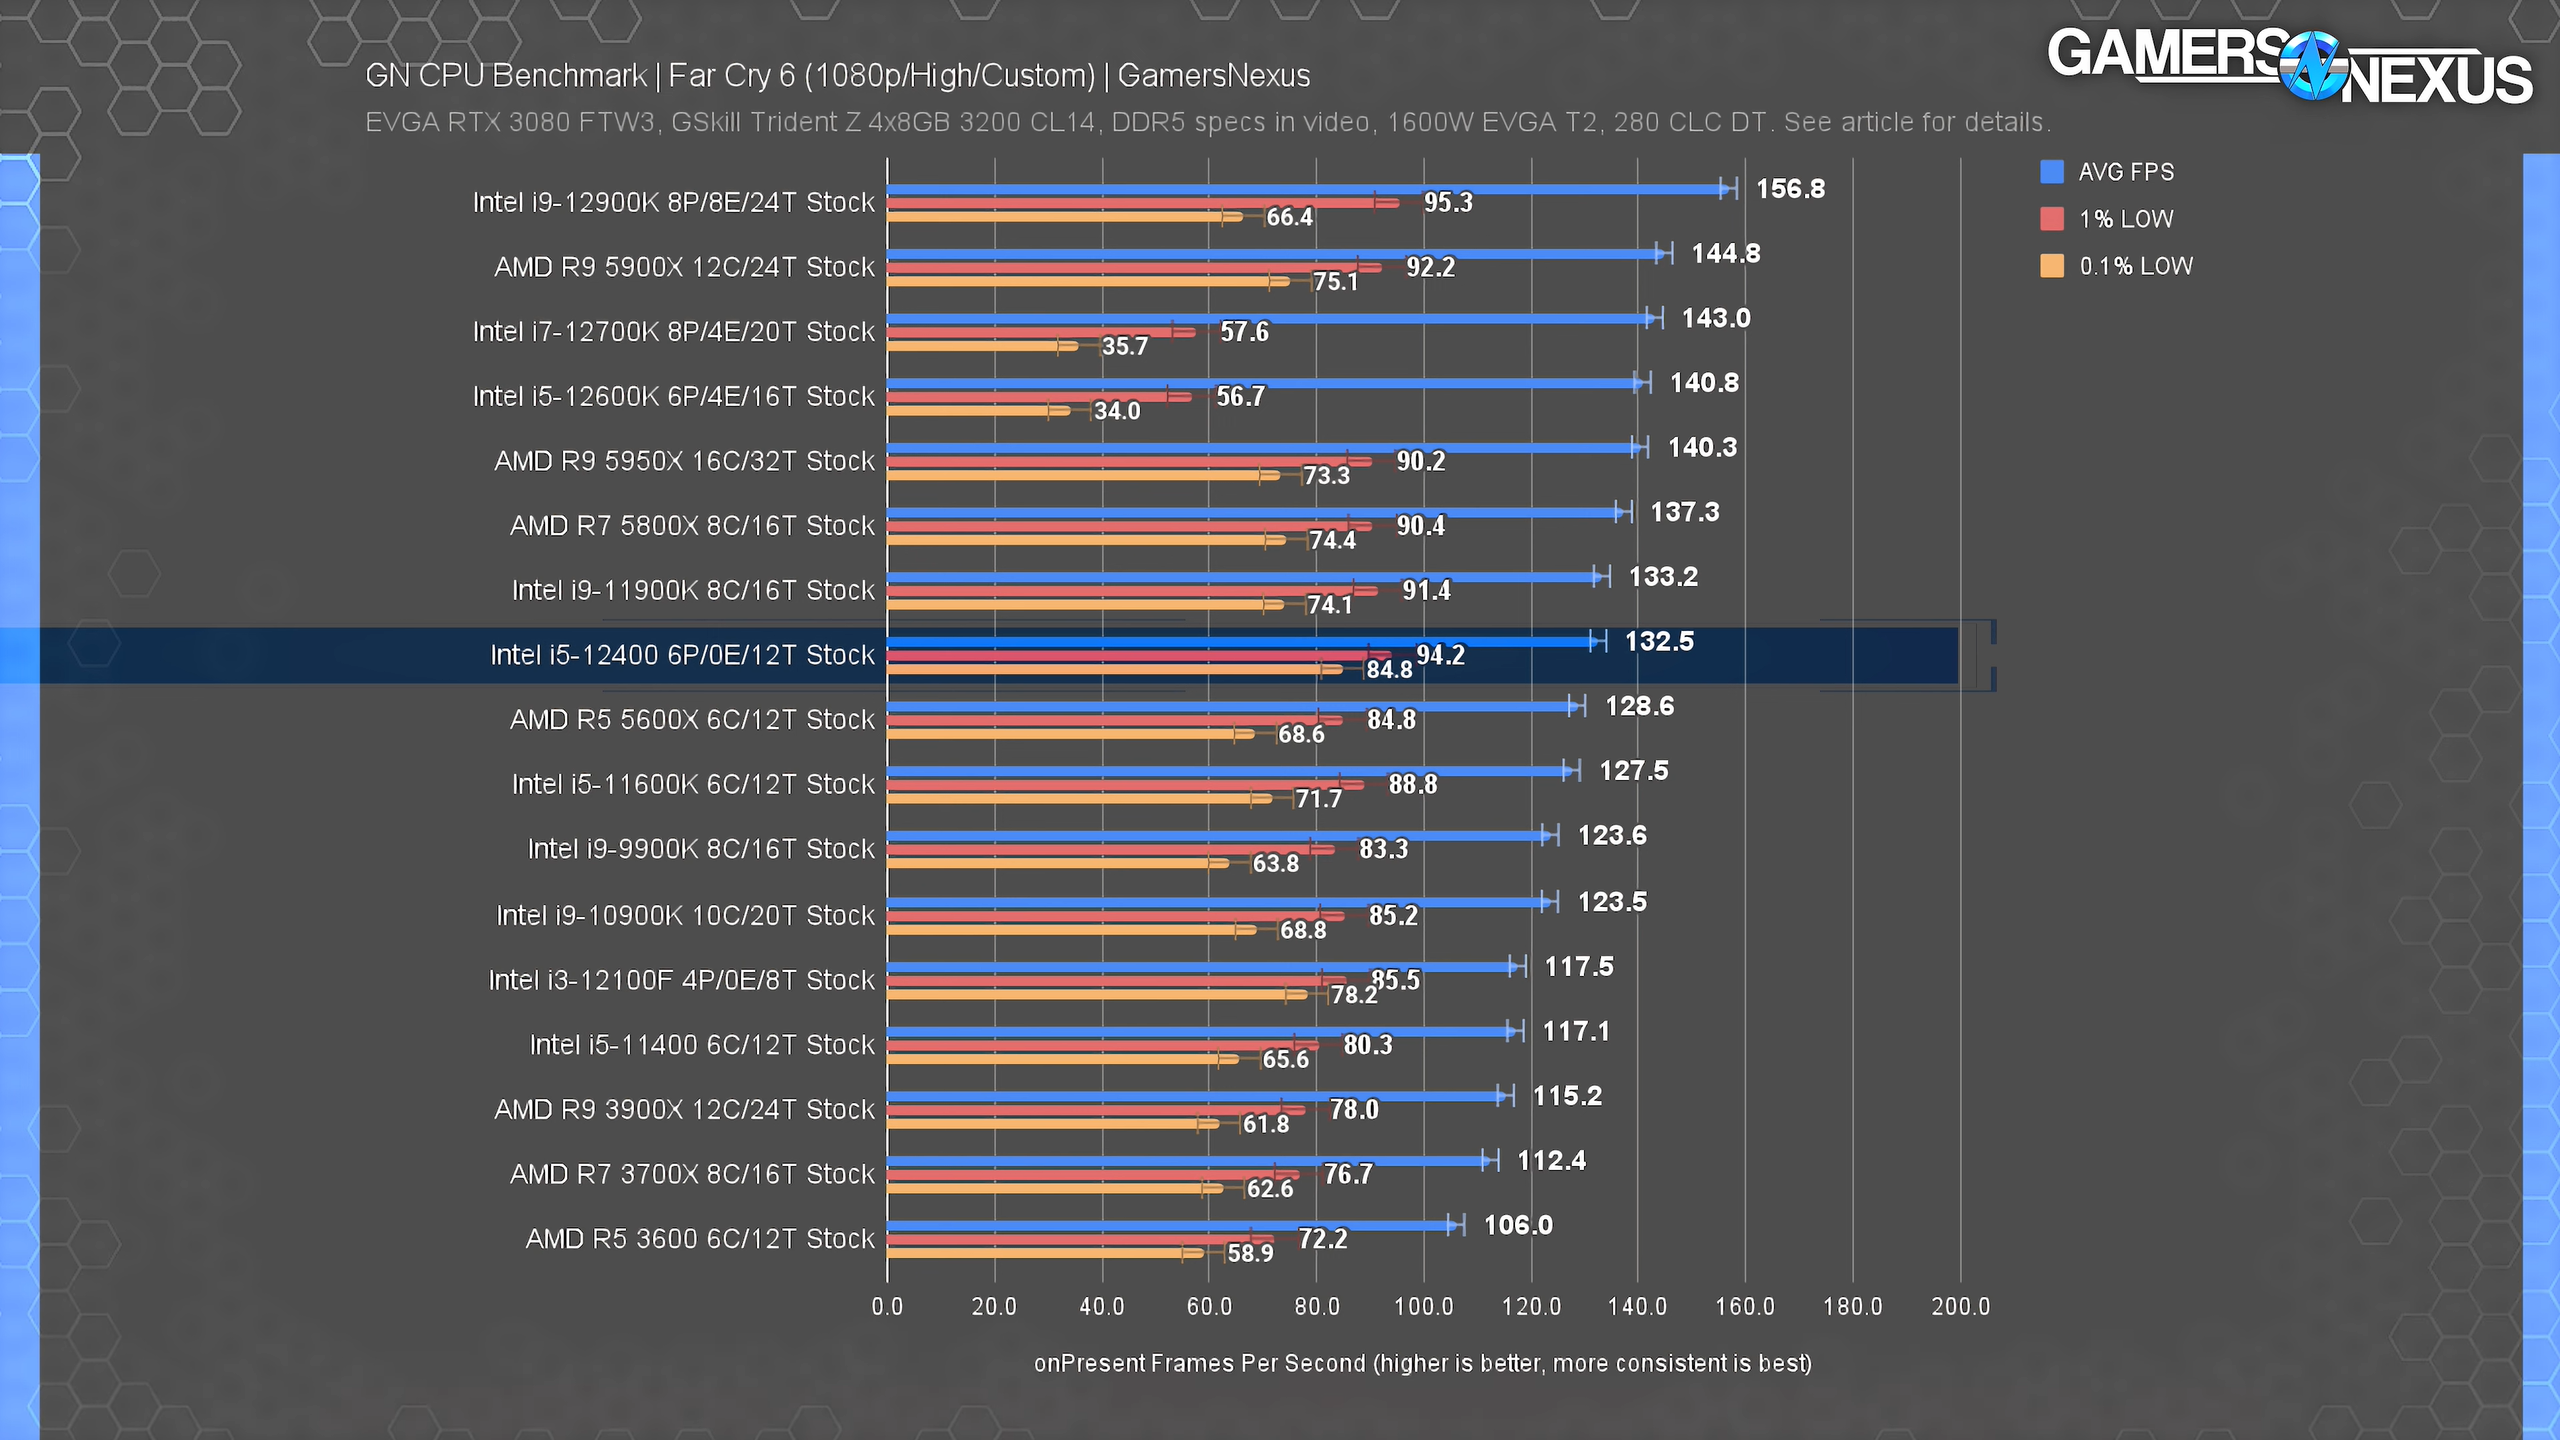Click the 112.4 average FPS value
This screenshot has width=2560, height=1440.
click(1551, 1161)
